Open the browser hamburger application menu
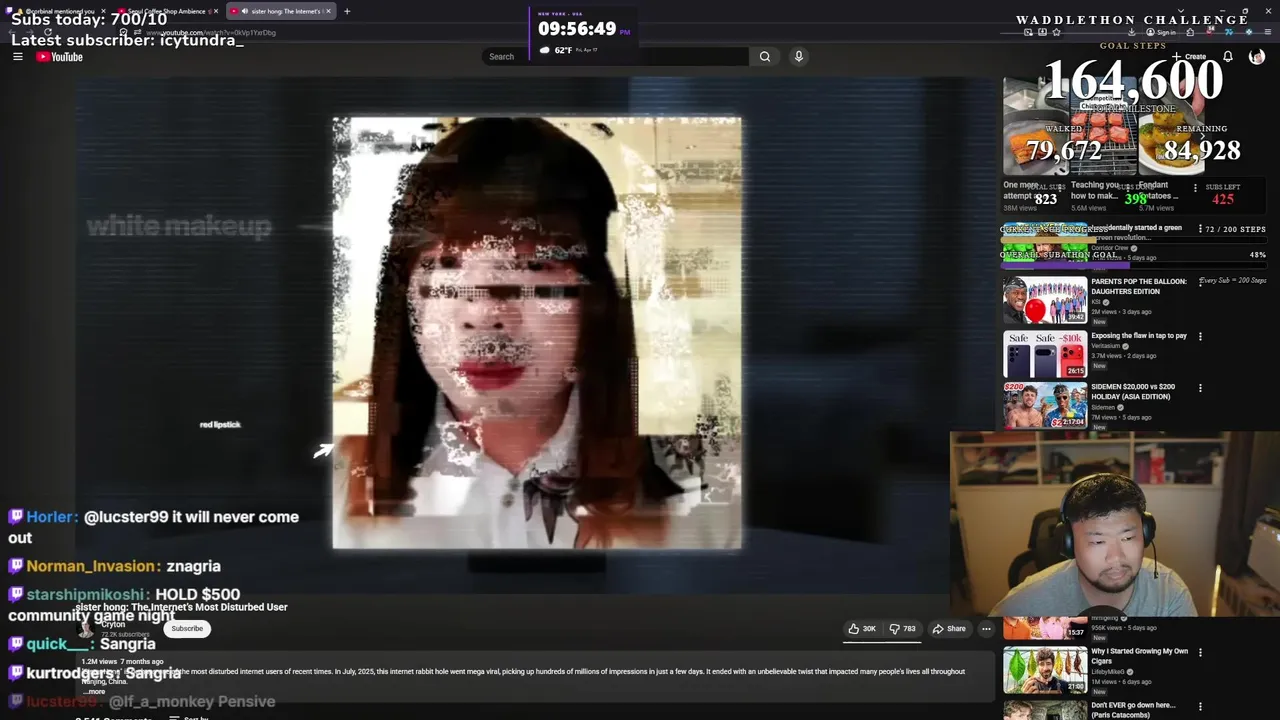 1268,32
